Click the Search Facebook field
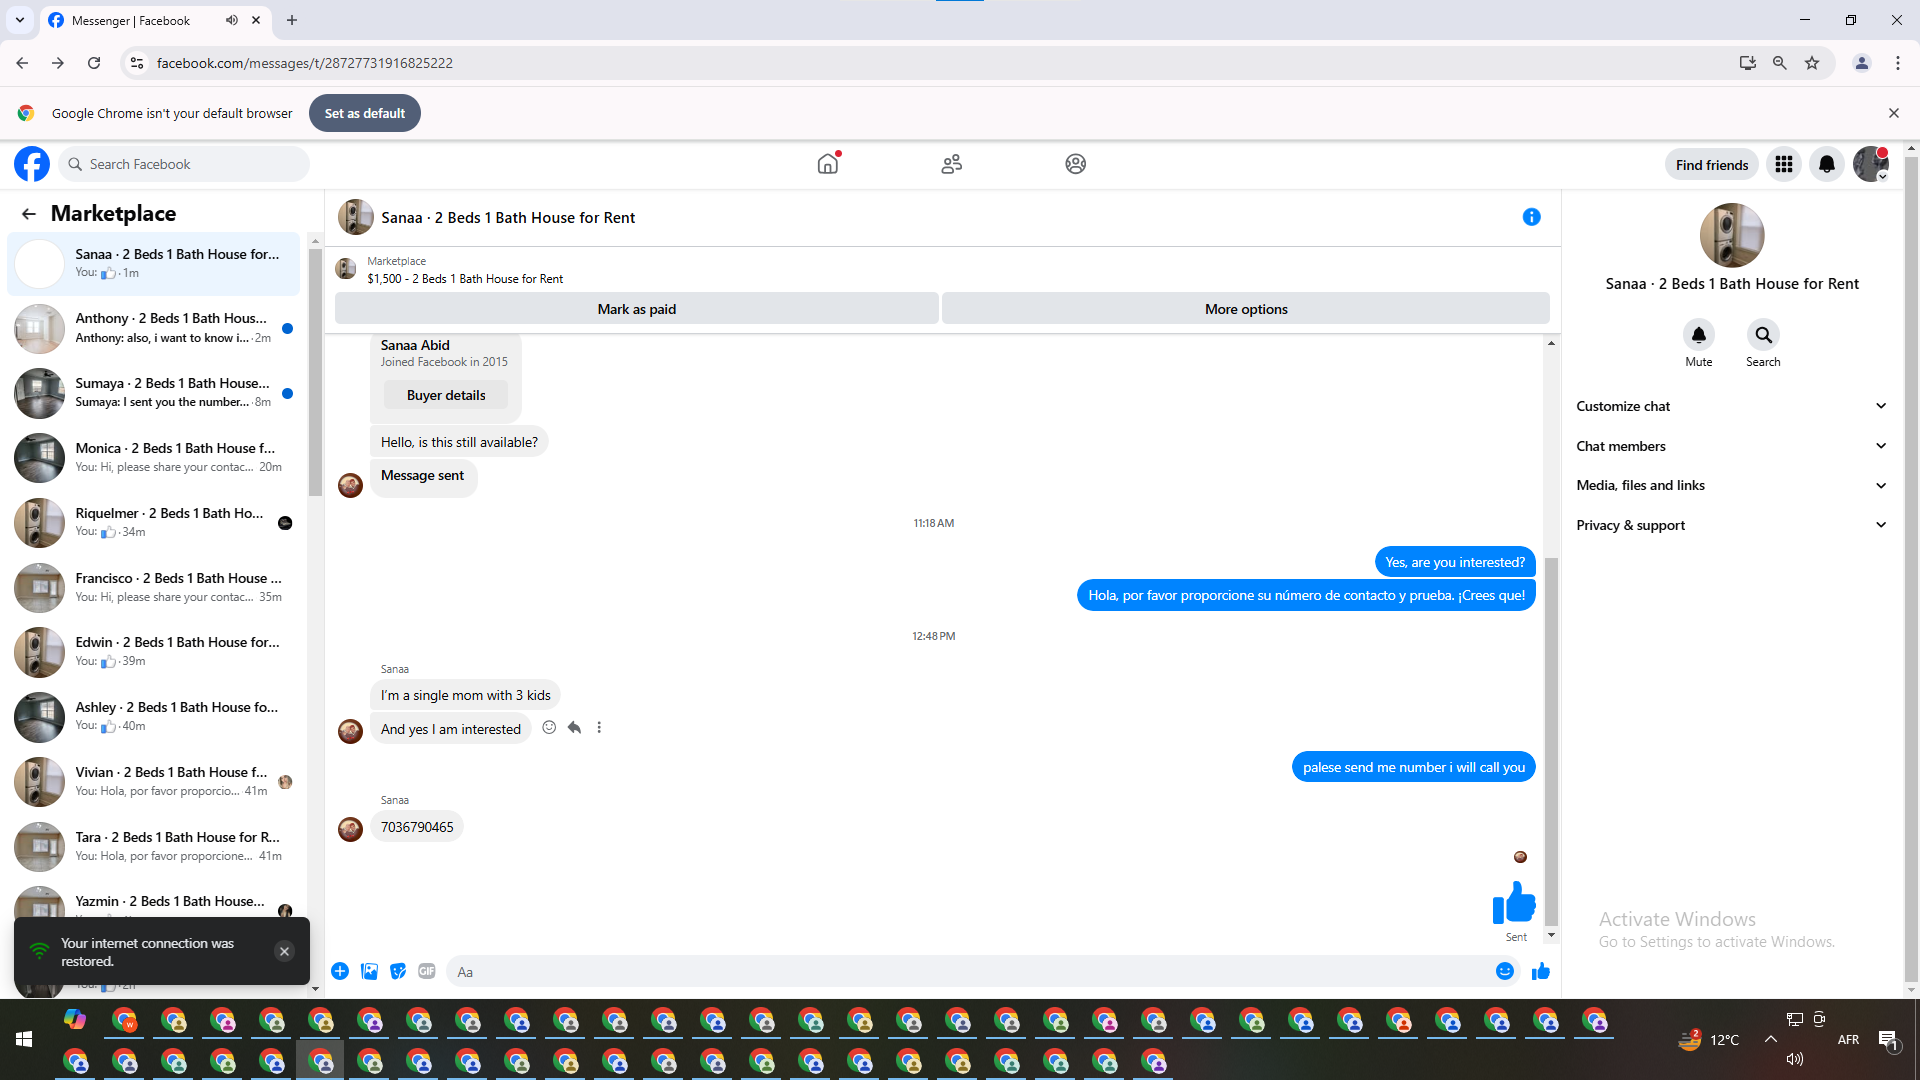The height and width of the screenshot is (1080, 1920). pyautogui.click(x=184, y=164)
